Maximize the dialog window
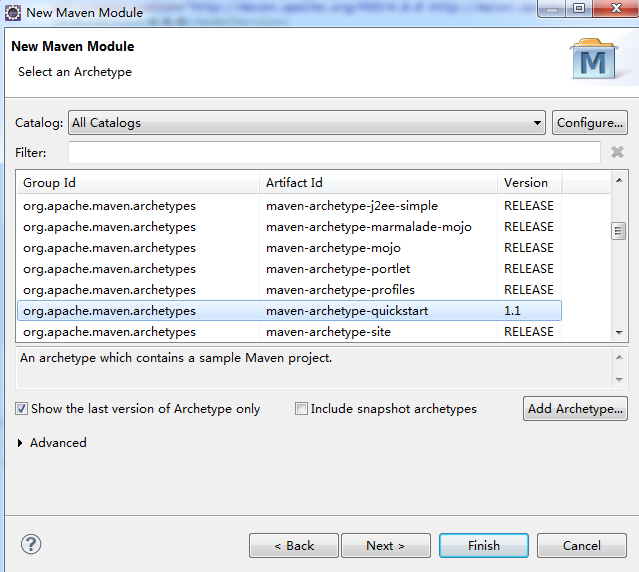639x572 pixels. (x=579, y=8)
